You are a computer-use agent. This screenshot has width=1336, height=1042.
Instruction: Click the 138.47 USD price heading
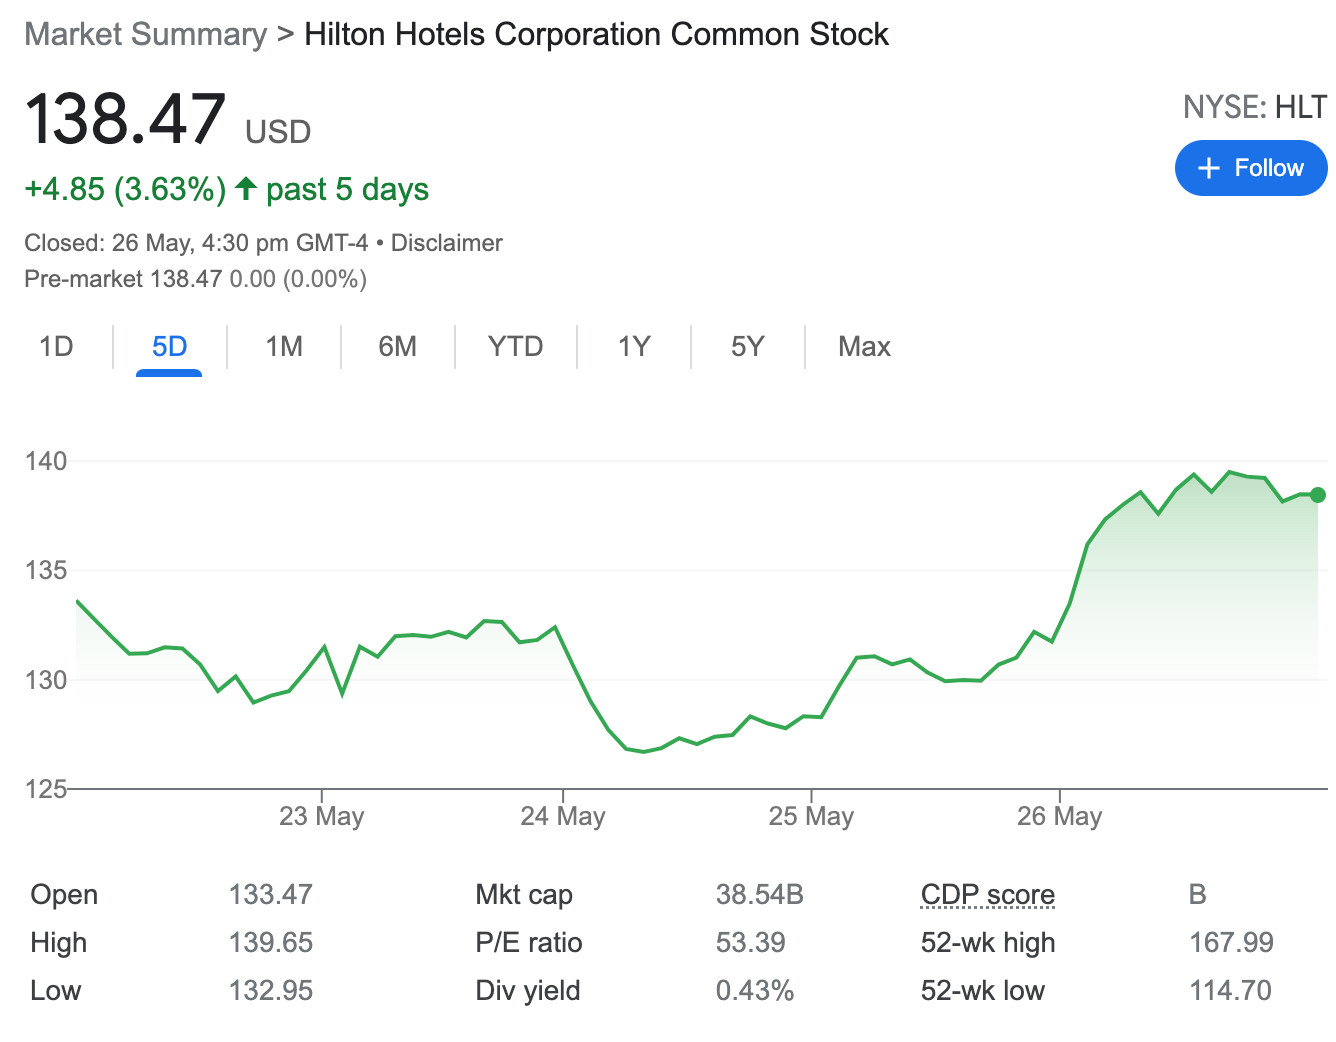pyautogui.click(x=168, y=120)
